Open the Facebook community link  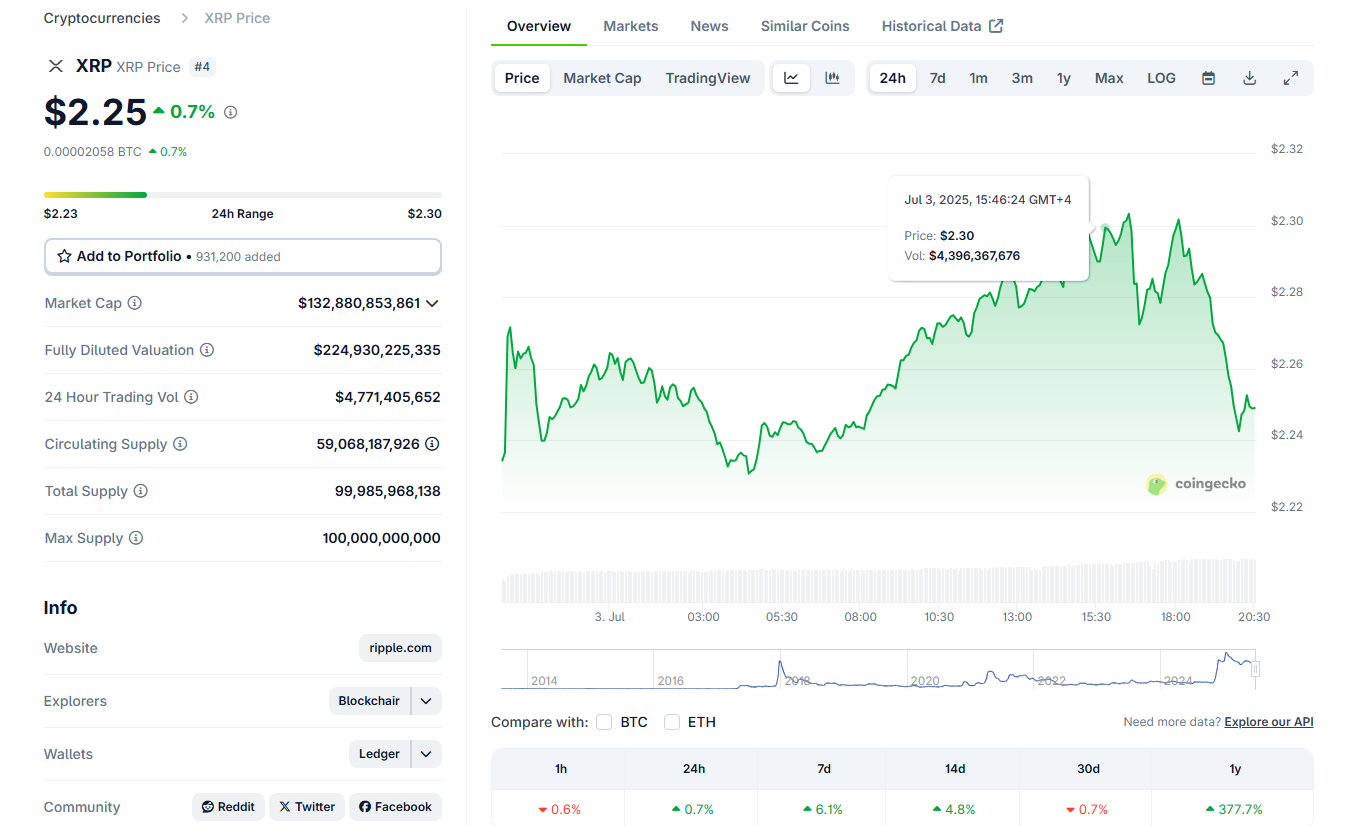pyautogui.click(x=395, y=807)
